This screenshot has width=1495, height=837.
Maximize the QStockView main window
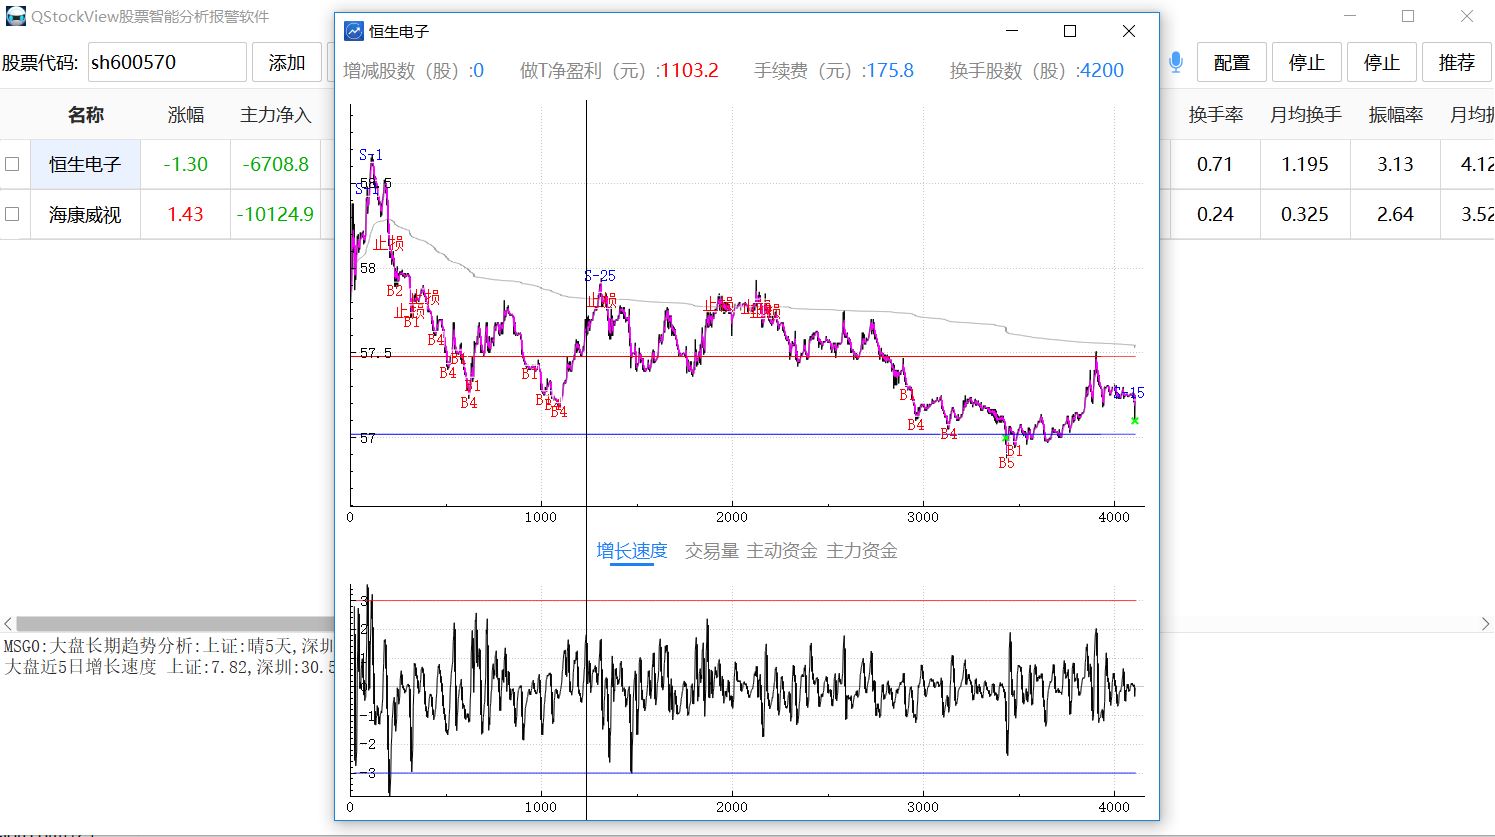point(1408,16)
